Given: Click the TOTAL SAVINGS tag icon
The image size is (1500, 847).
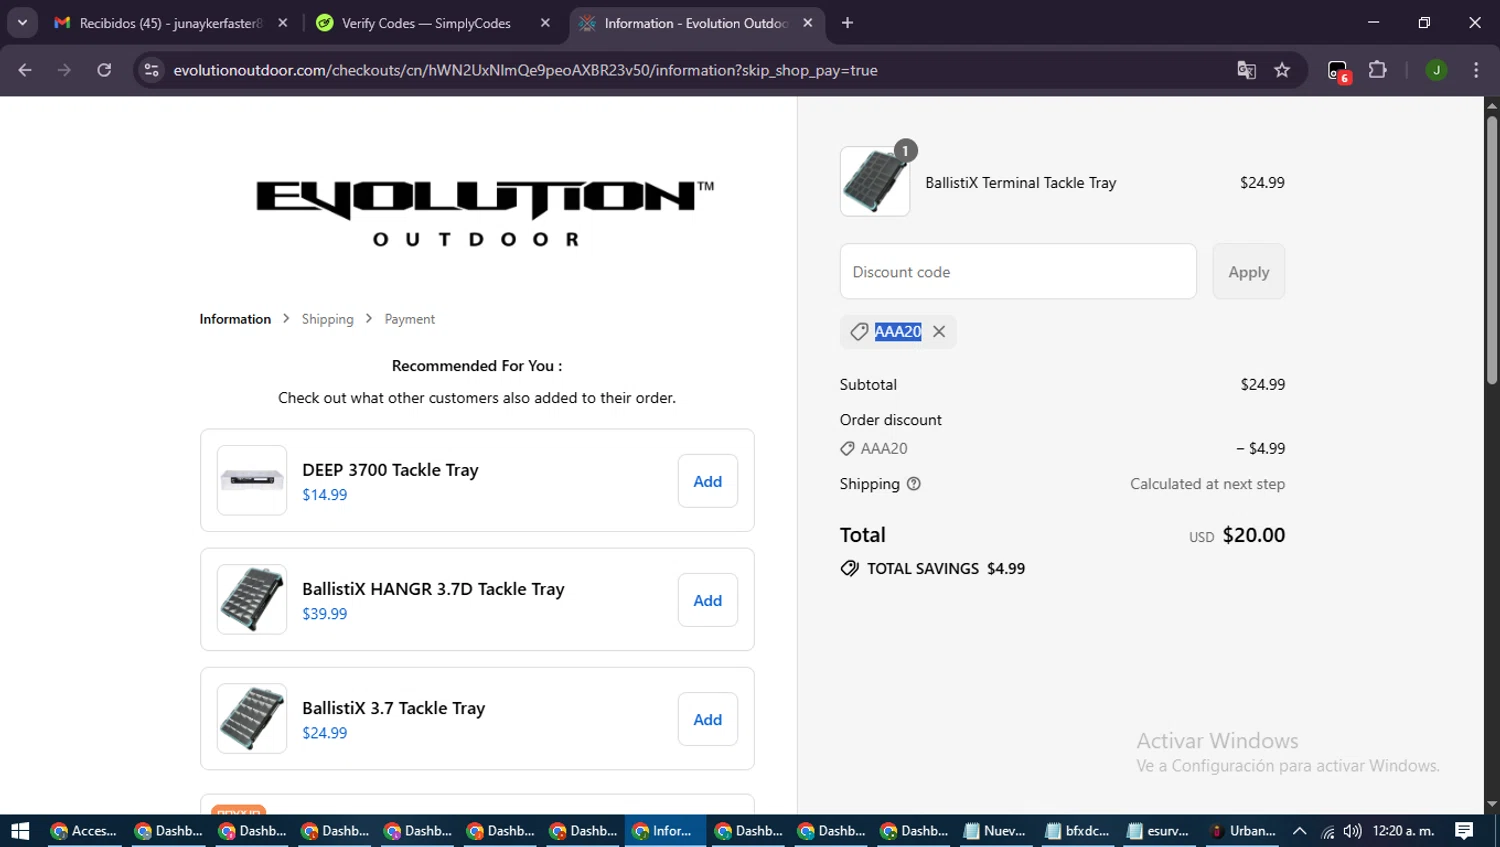Looking at the screenshot, I should [850, 568].
